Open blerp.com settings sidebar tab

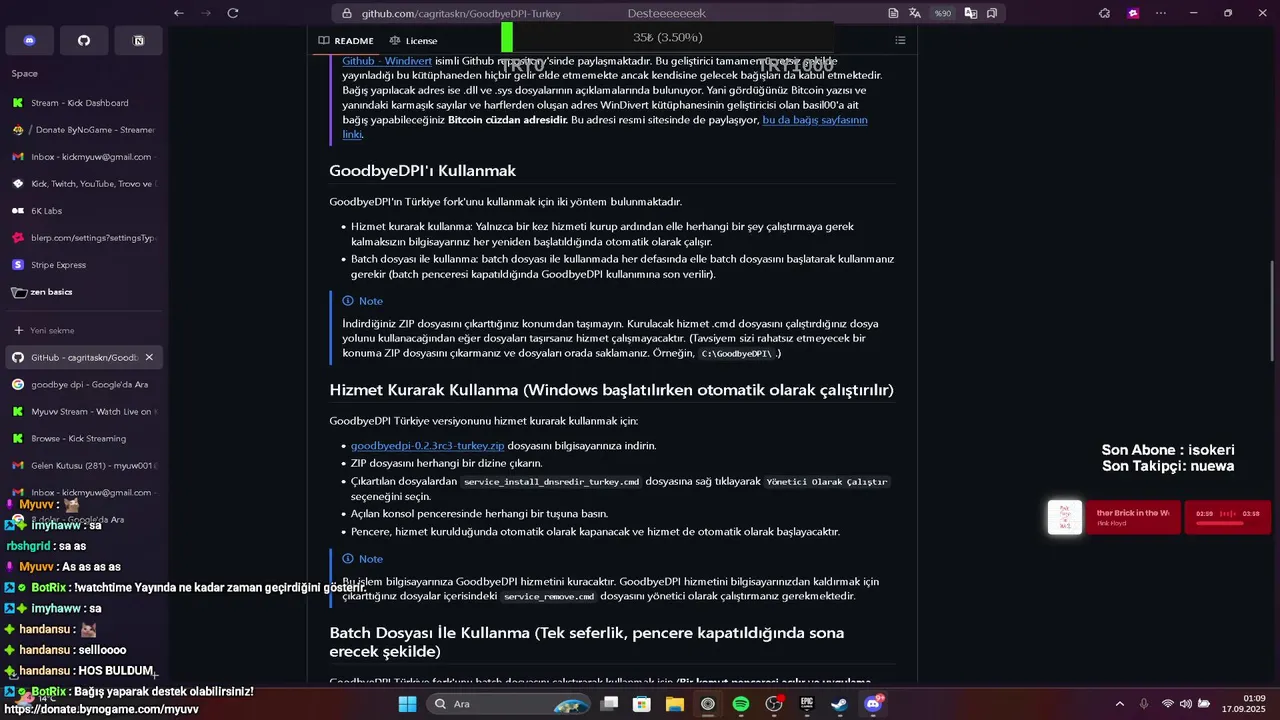84,238
